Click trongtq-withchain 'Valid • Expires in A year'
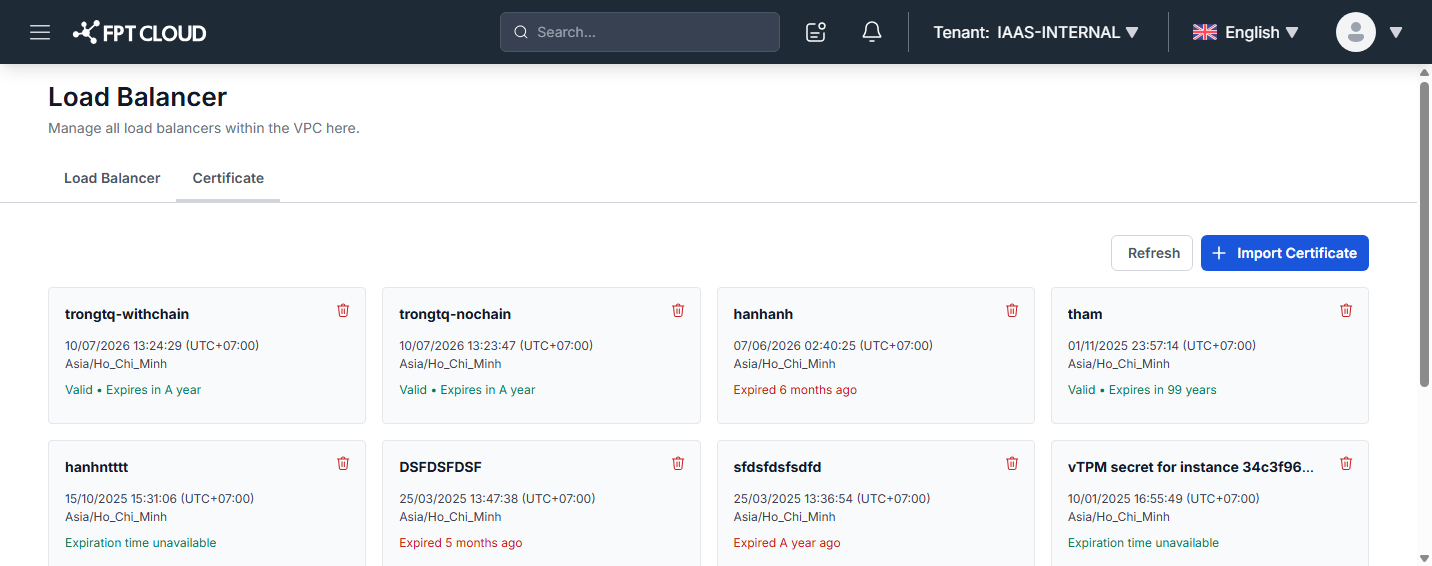The width and height of the screenshot is (1432, 566). tap(133, 390)
